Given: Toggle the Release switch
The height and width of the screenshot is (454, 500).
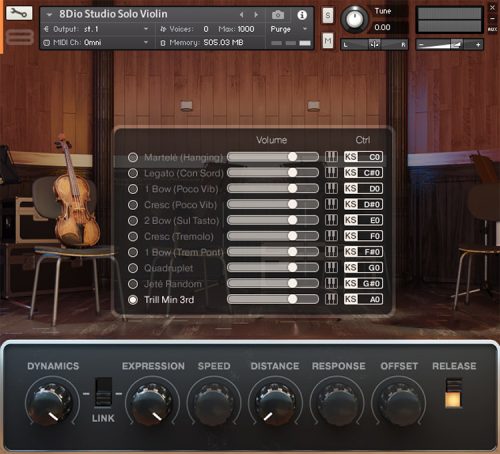Looking at the screenshot, I should pyautogui.click(x=453, y=393).
